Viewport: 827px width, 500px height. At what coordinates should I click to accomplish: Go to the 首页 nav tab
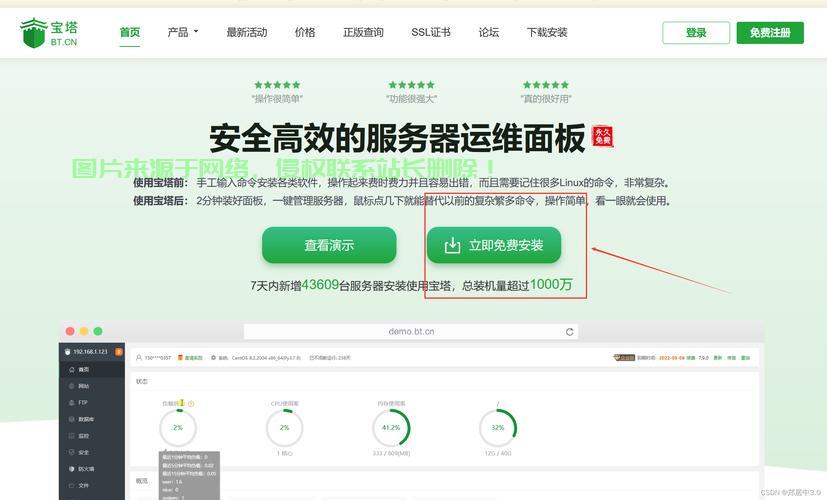(130, 32)
